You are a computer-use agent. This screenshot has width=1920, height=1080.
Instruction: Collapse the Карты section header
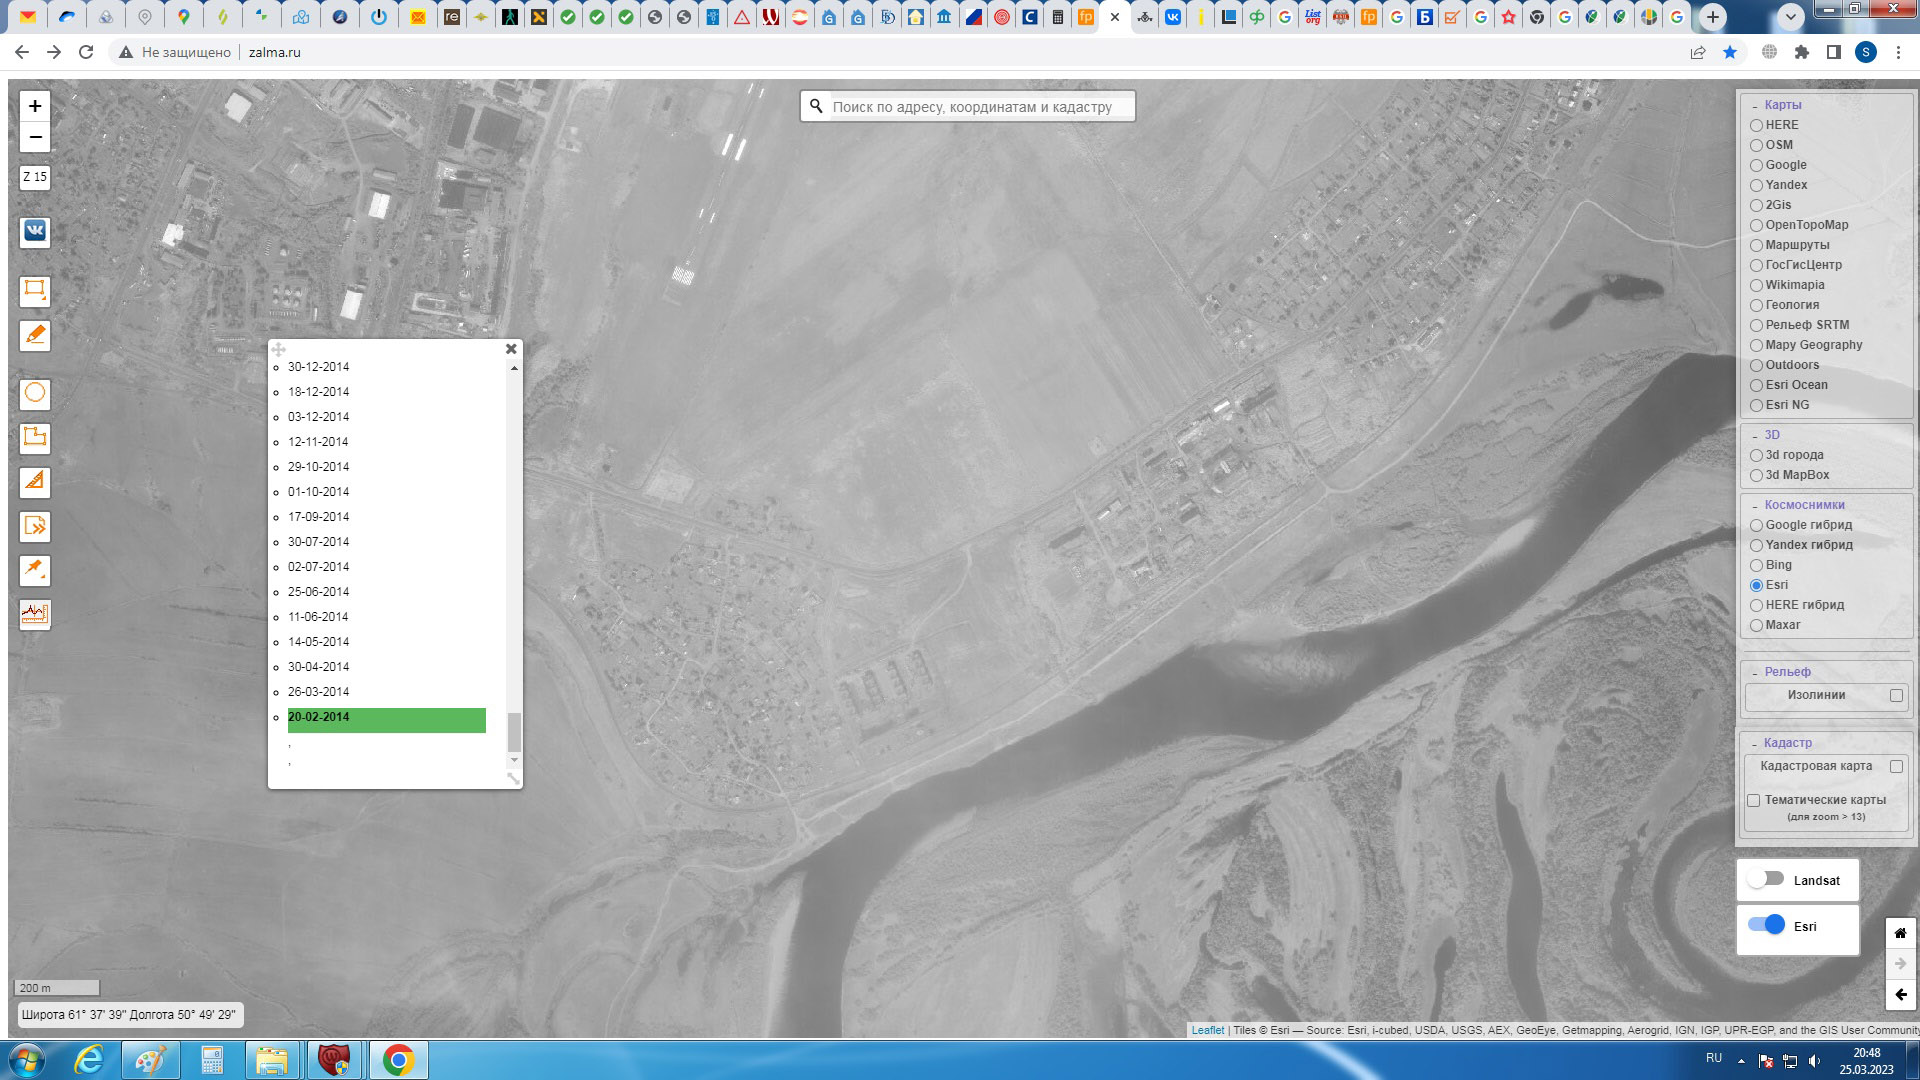pyautogui.click(x=1782, y=105)
